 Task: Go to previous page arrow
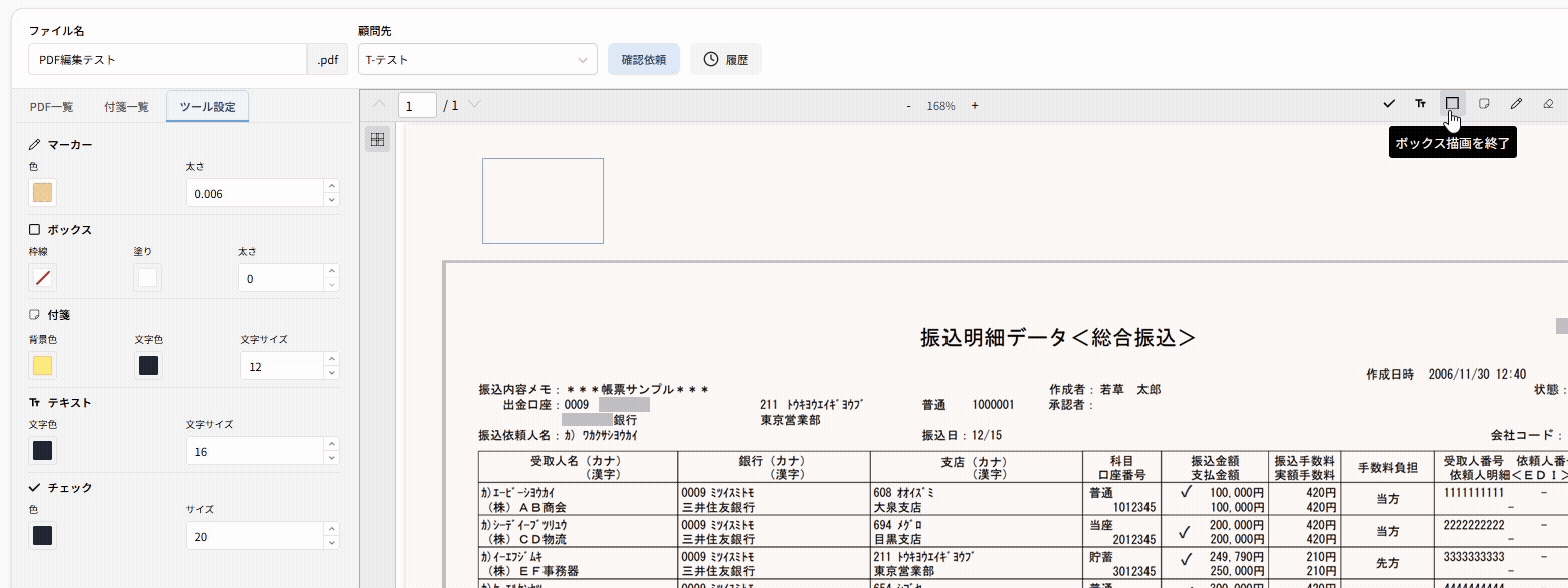pos(378,105)
